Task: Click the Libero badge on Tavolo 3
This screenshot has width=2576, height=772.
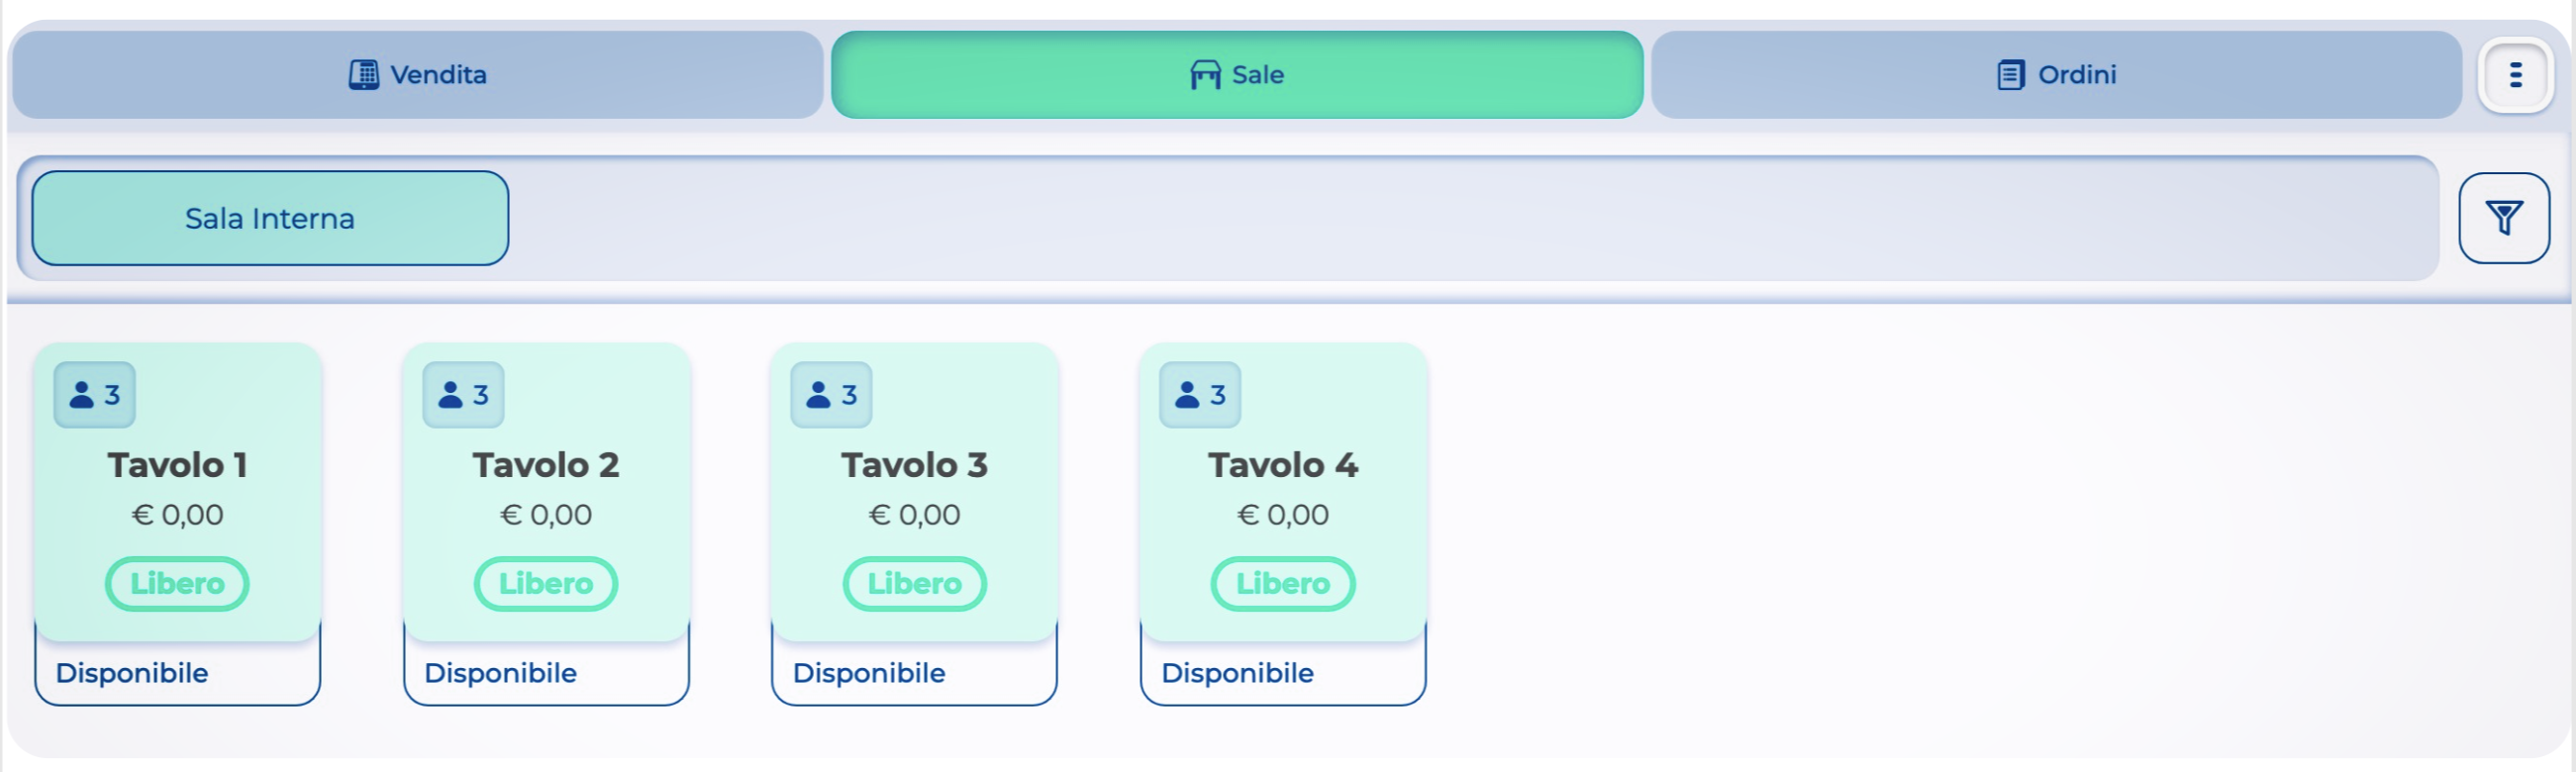Action: (x=914, y=584)
